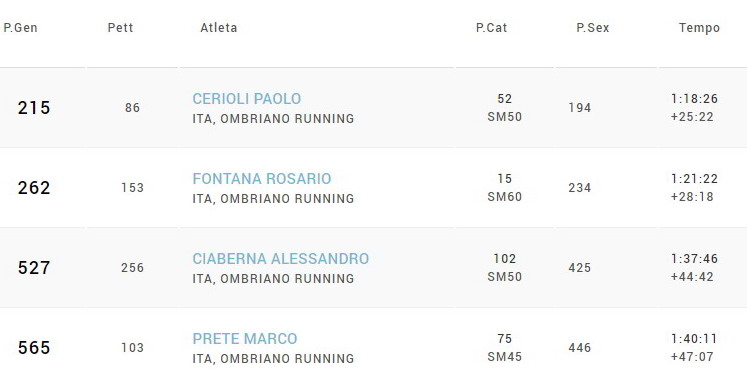Sort by Atleta column header
This screenshot has height=370, width=747.
point(219,28)
